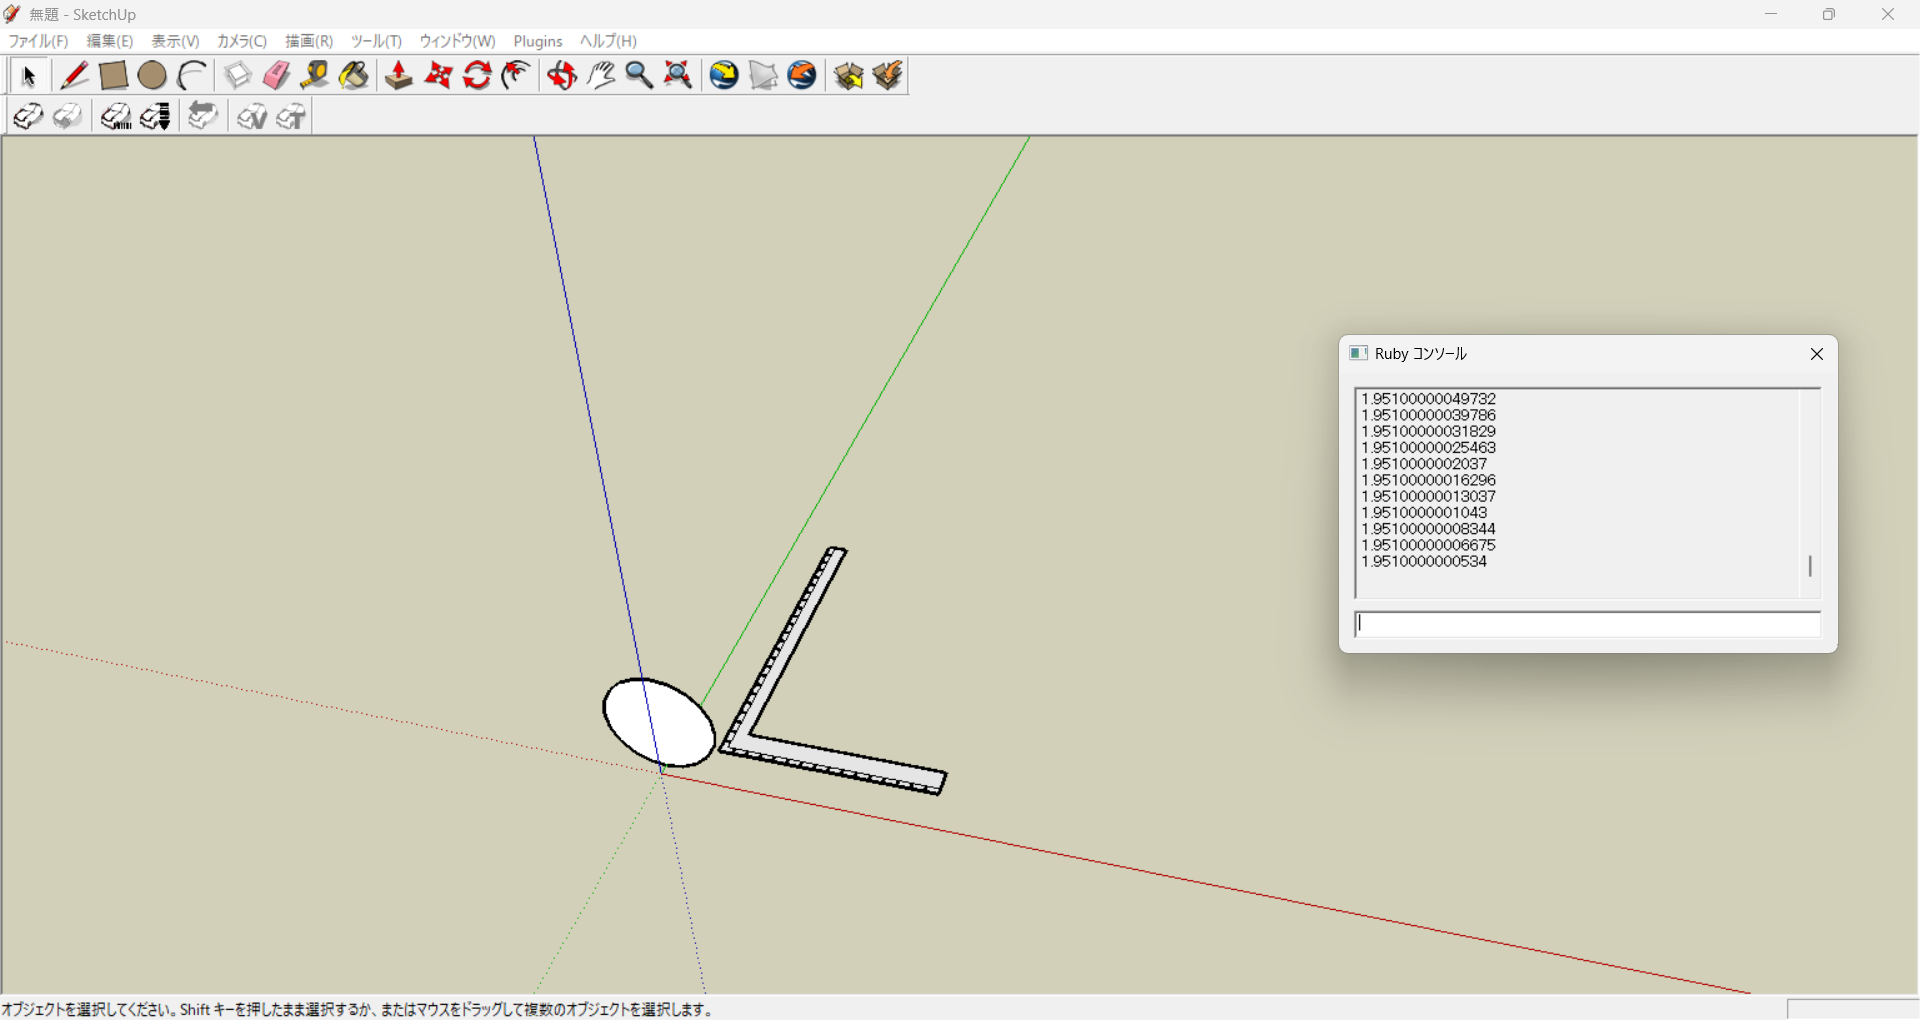1920x1020 pixels.
Task: Select the Line pencil tool
Action: coord(74,76)
